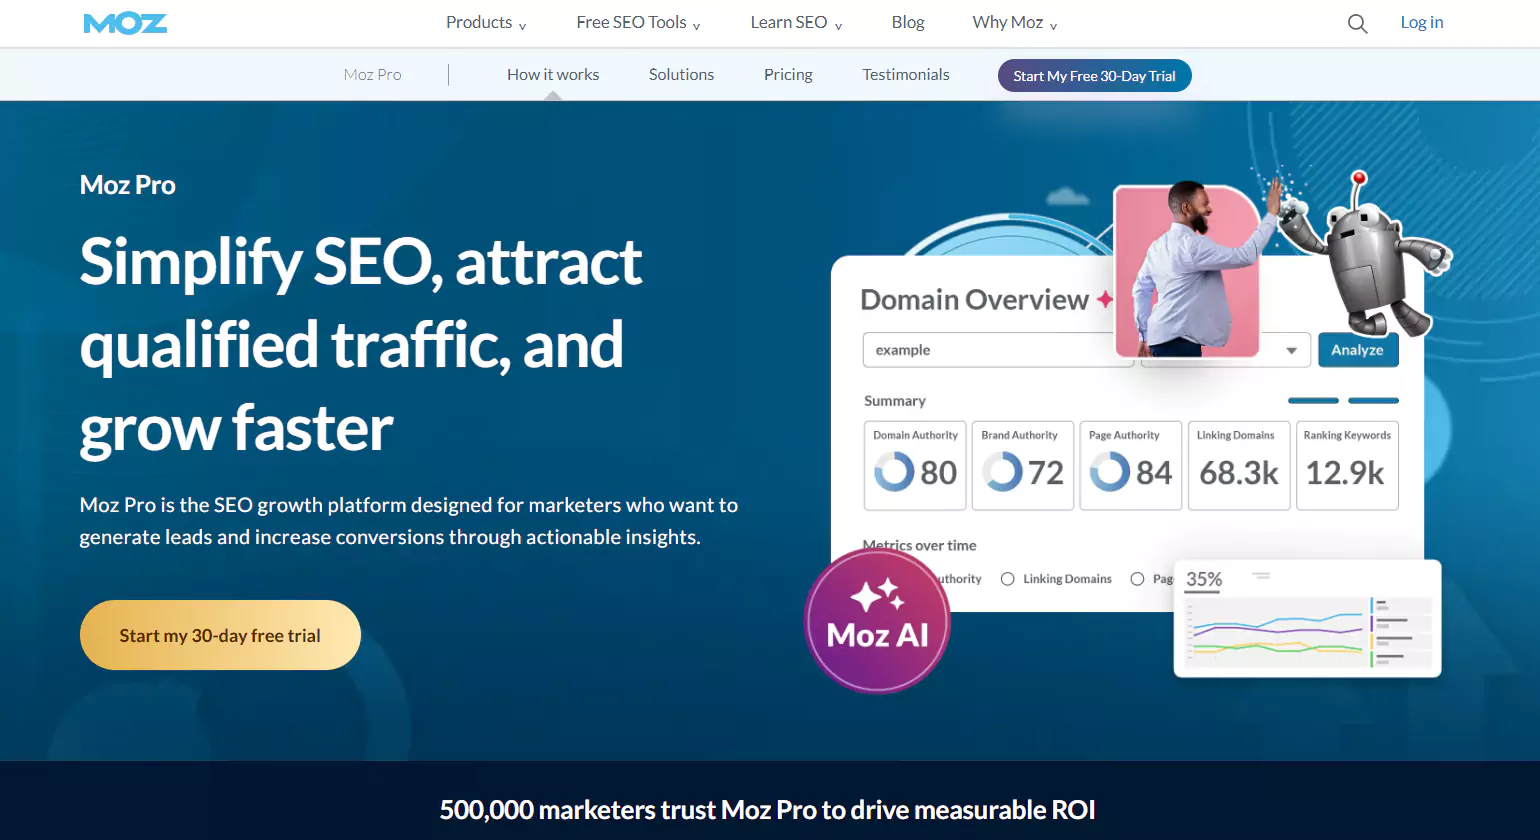Select the Linking Domains radio button

click(1007, 578)
